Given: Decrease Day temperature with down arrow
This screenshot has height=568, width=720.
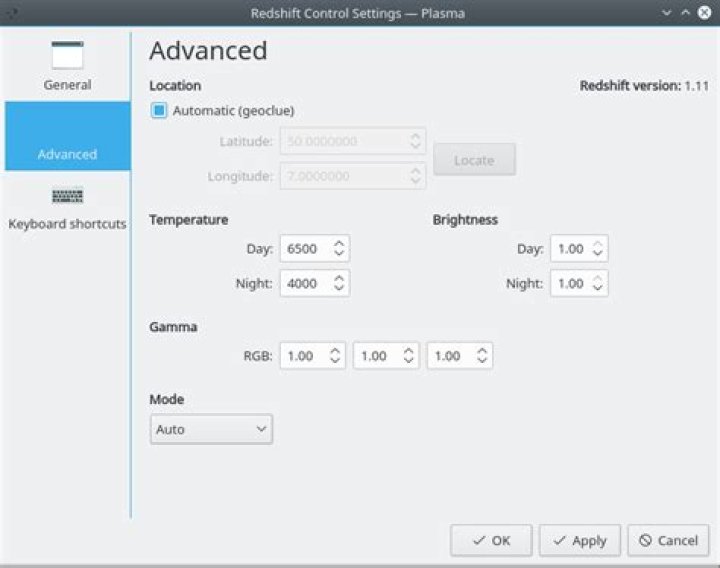Looking at the screenshot, I should 339,253.
